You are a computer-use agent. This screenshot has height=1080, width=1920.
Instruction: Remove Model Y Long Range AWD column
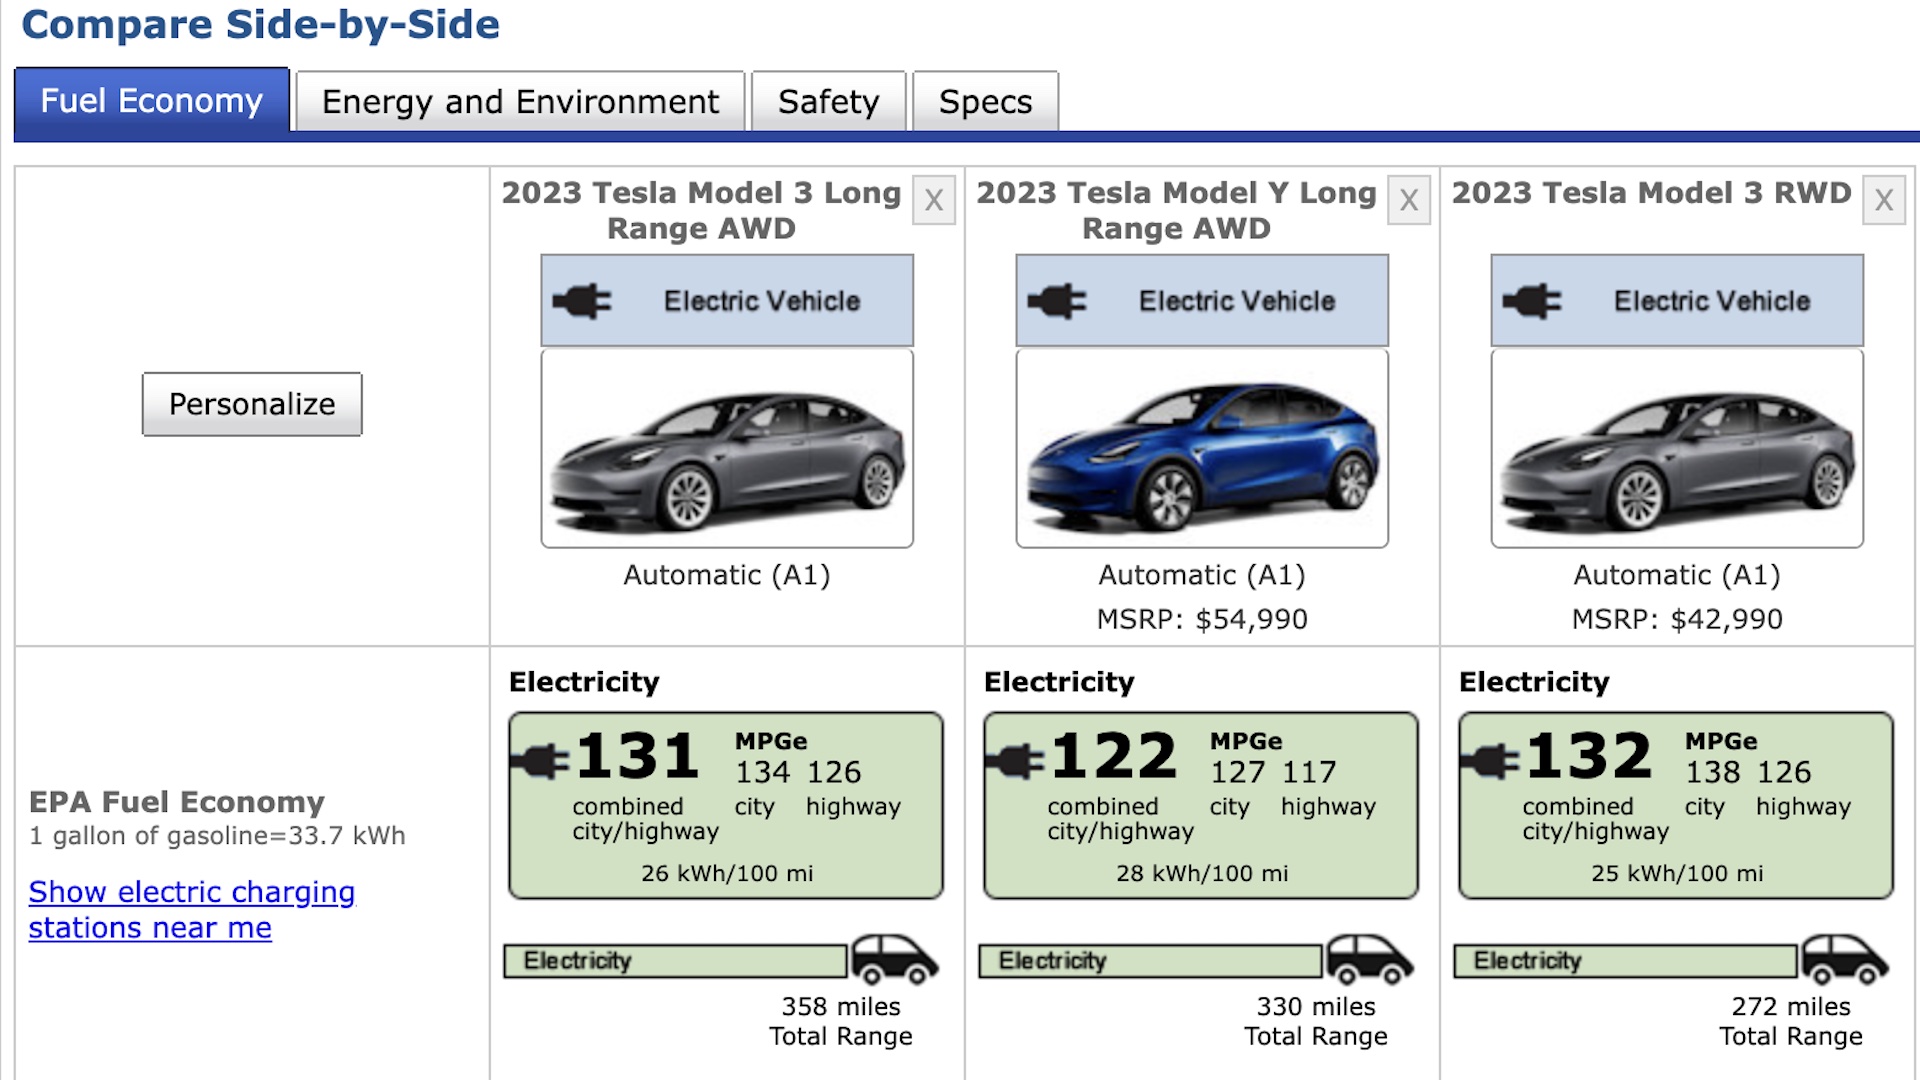(x=1409, y=200)
